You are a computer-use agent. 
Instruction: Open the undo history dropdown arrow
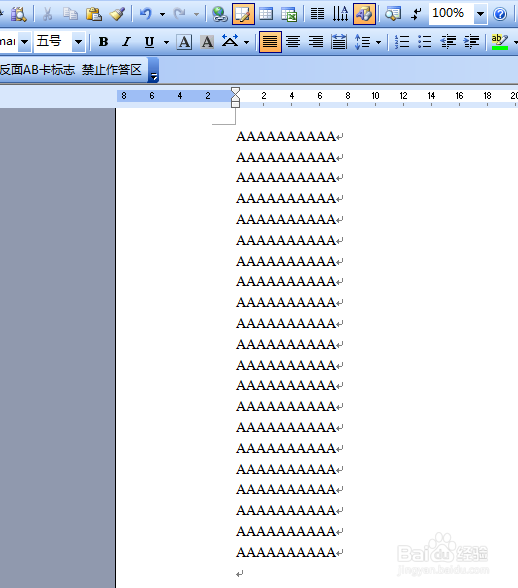(162, 14)
